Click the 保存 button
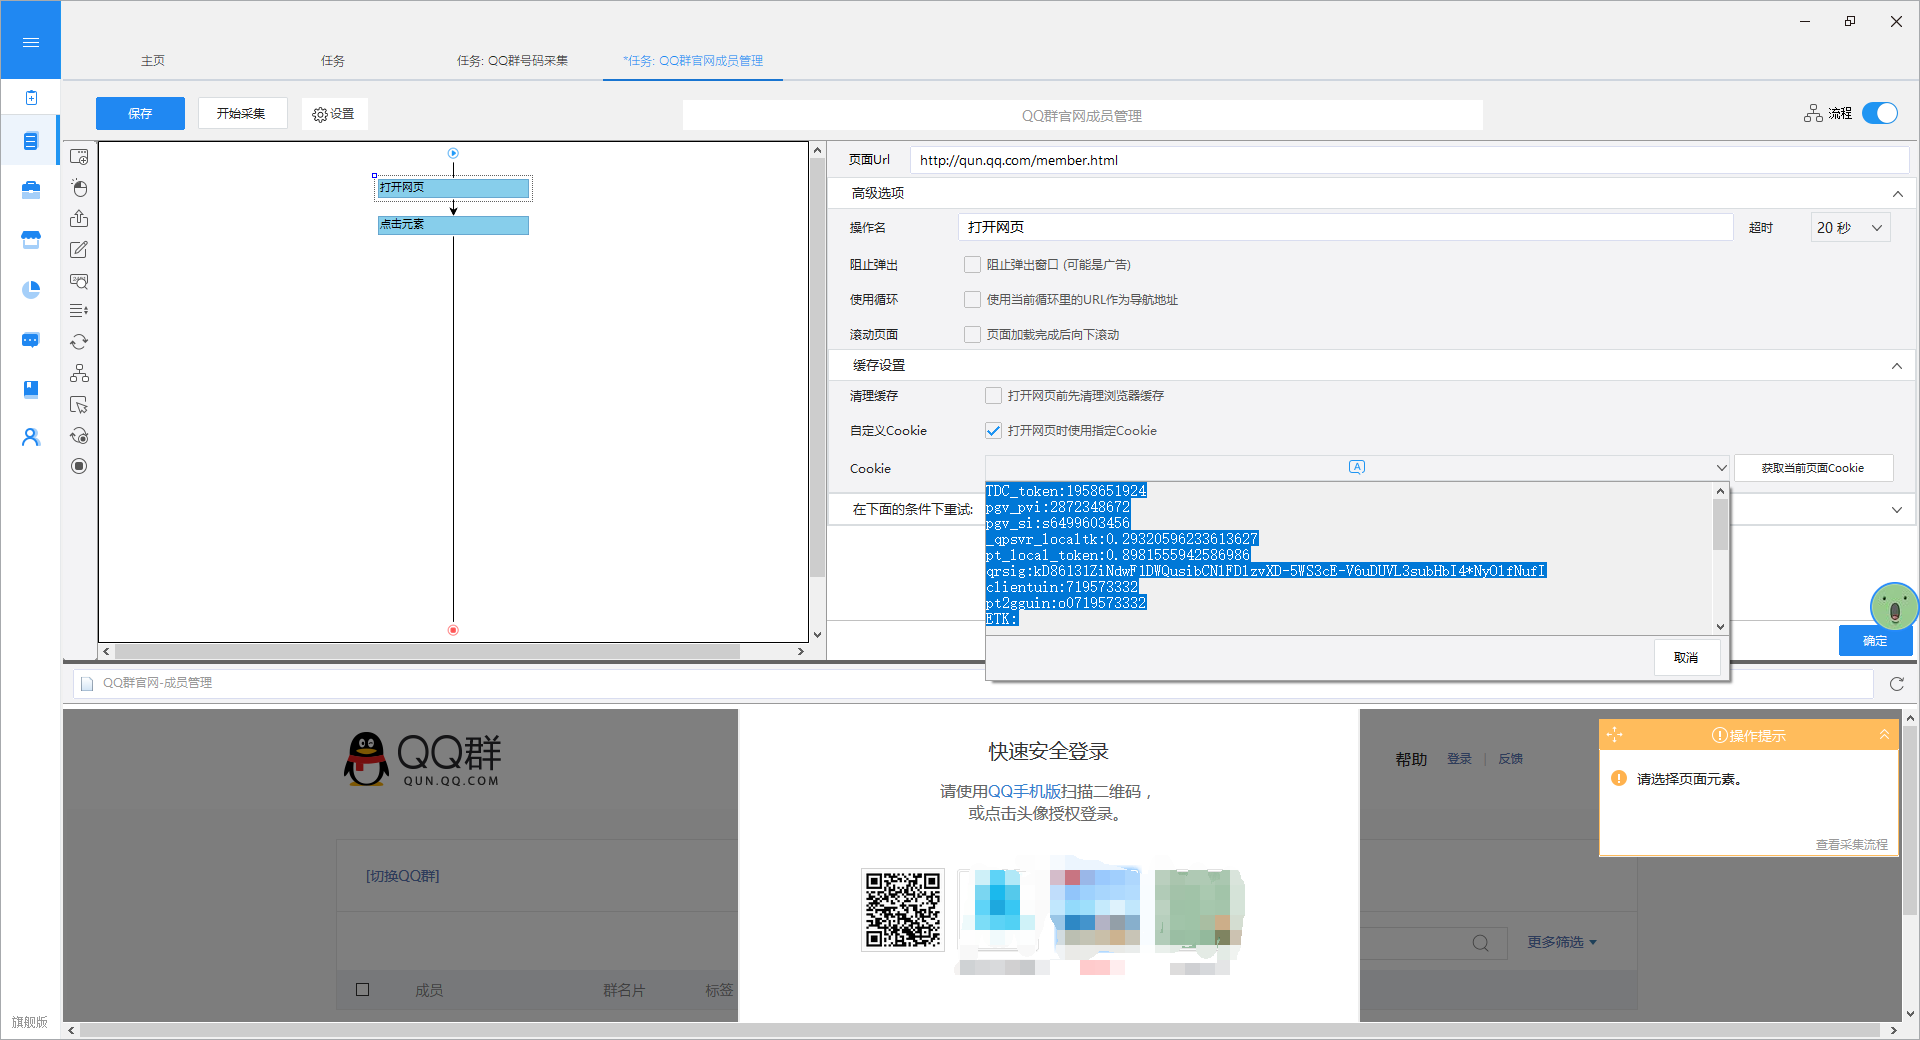 tap(140, 113)
